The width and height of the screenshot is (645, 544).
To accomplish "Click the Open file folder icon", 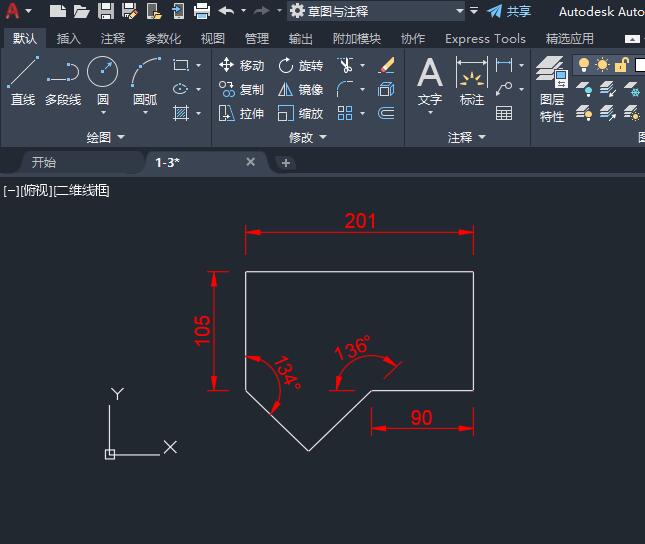I will click(x=81, y=11).
